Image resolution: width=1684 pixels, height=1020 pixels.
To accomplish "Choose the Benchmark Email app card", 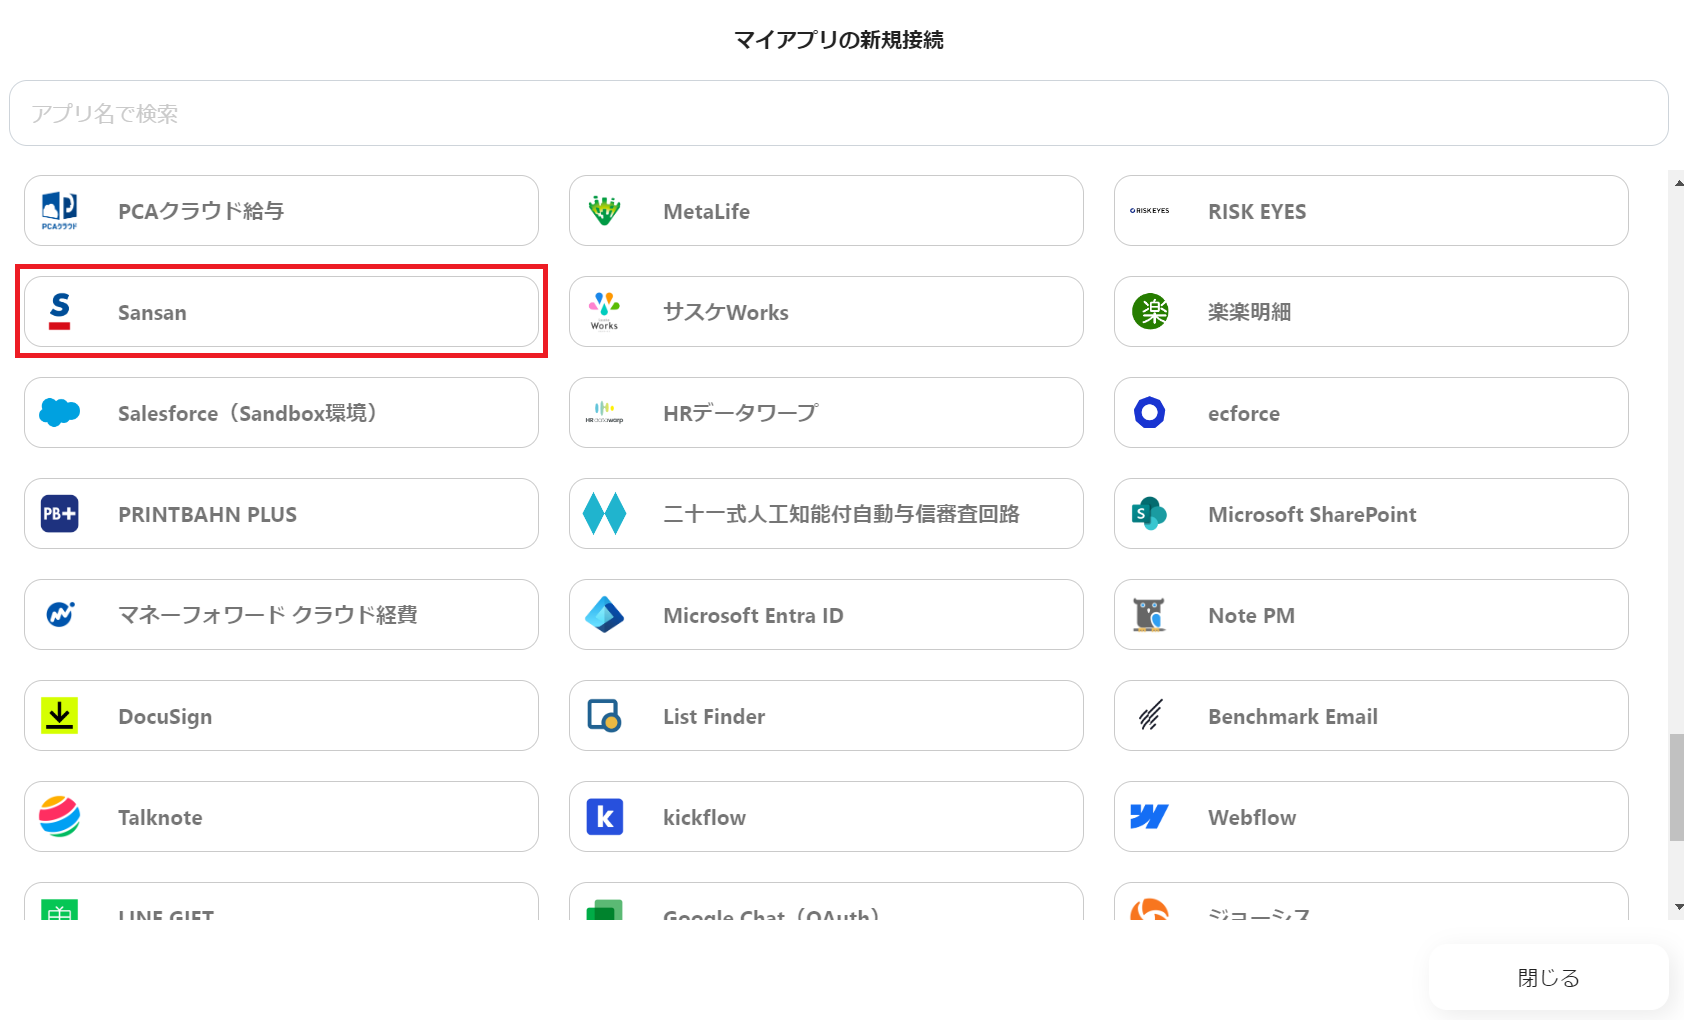I will click(1371, 715).
